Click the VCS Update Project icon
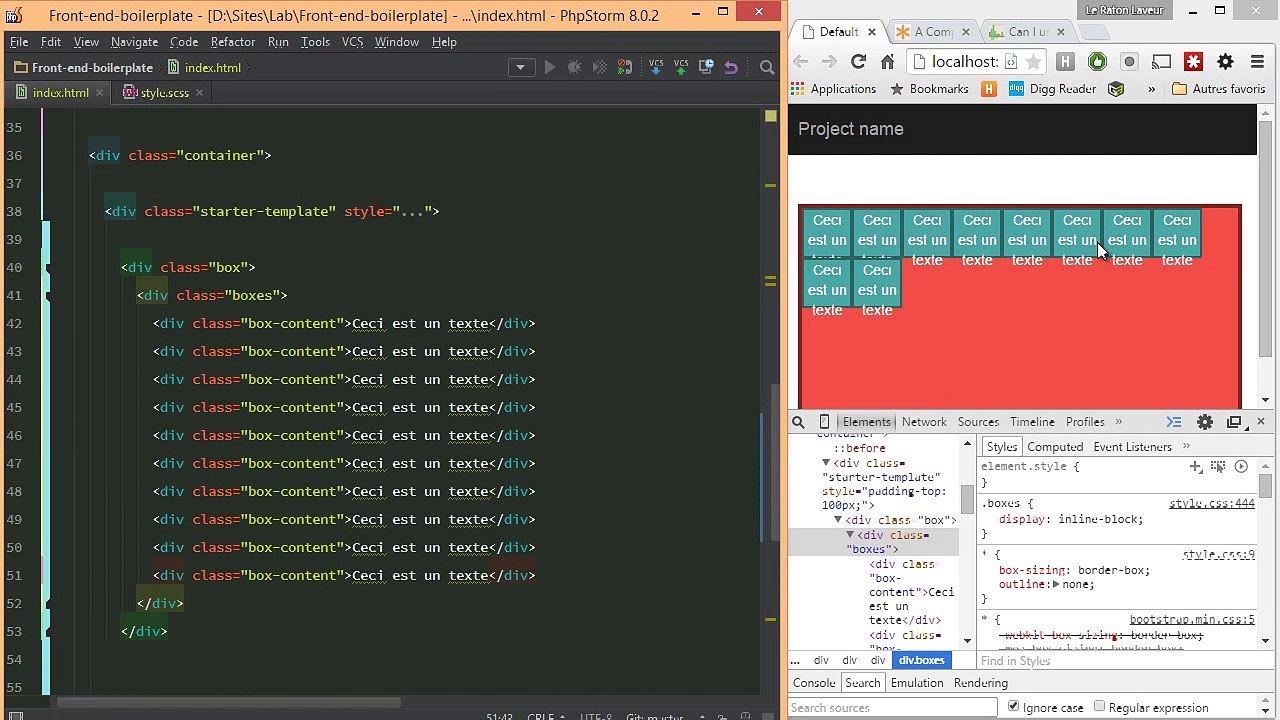The image size is (1280, 720). 656,68
